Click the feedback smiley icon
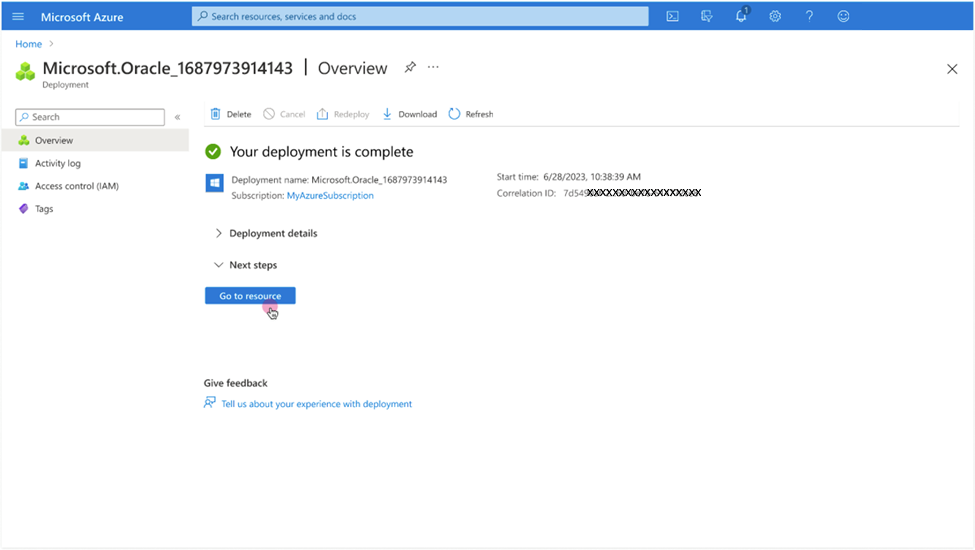This screenshot has width=975, height=550. 843,17
